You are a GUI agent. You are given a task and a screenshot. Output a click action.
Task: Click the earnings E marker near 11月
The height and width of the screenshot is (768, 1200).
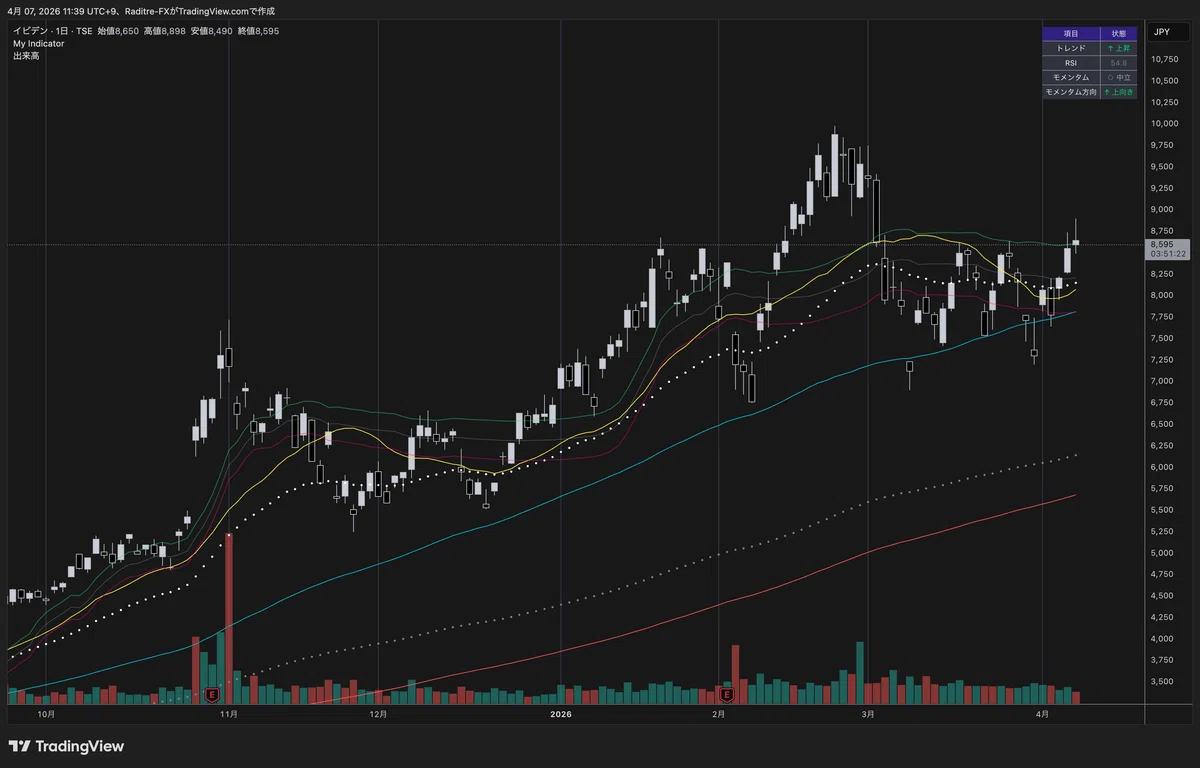click(211, 693)
